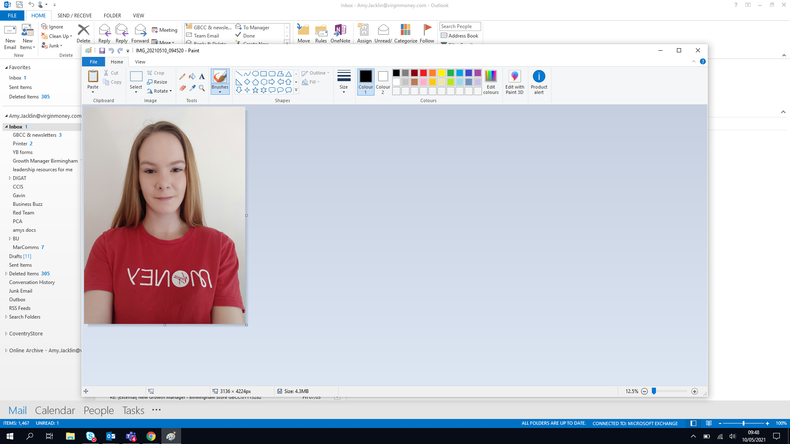
Task: Open Rules in the Outlook ribbon
Action: 320,33
